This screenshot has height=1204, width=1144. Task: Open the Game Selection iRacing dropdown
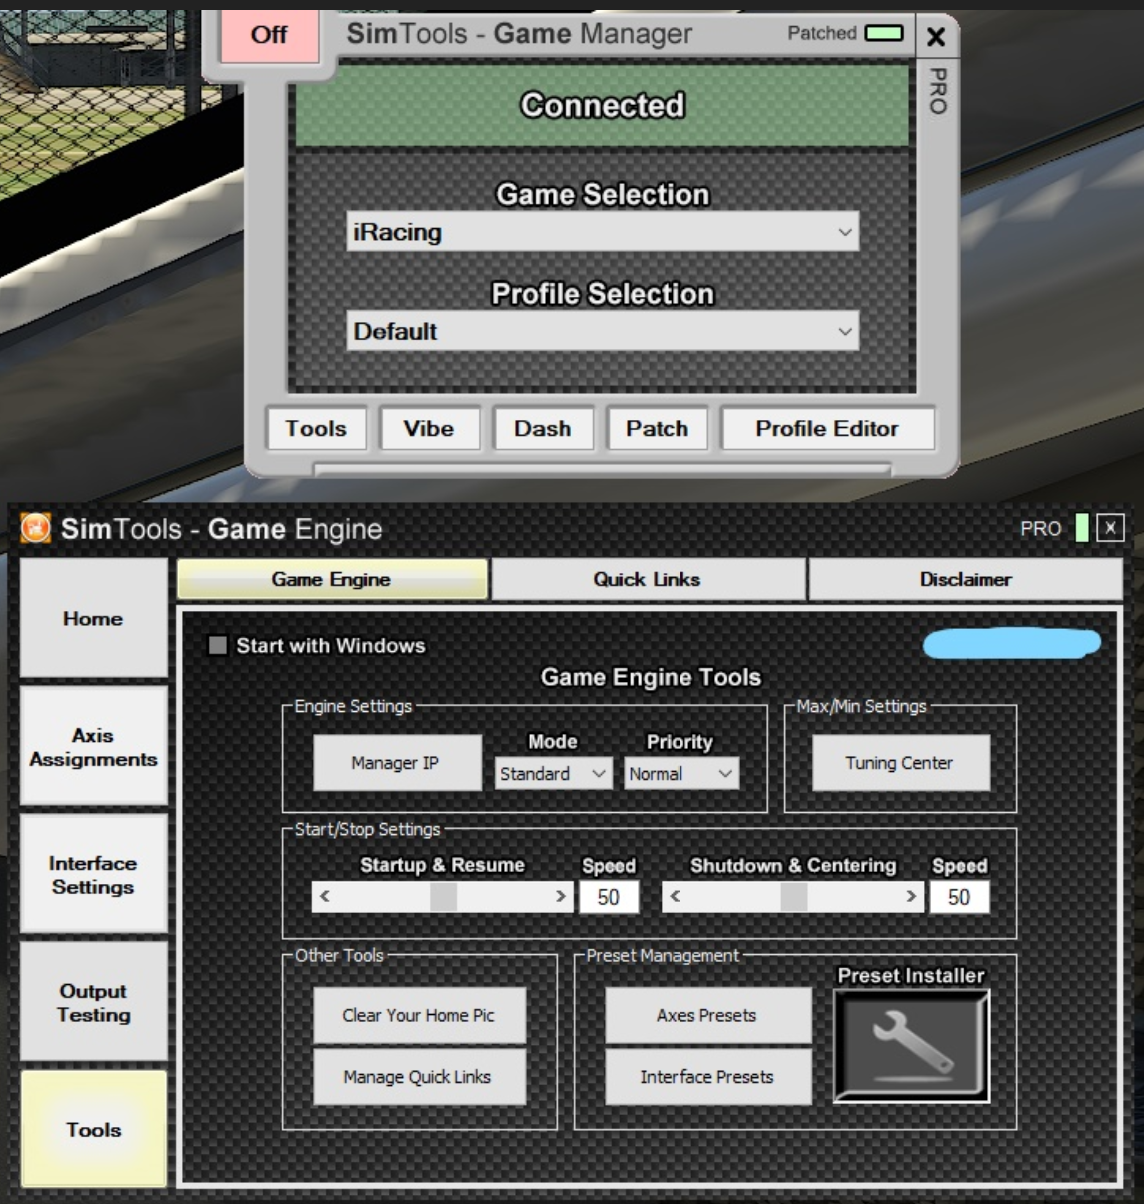coord(603,232)
